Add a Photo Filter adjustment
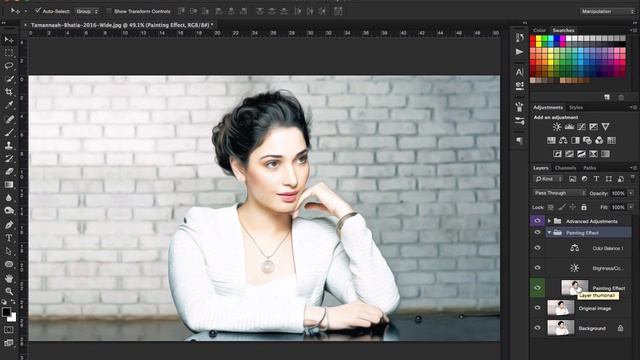 587,140
